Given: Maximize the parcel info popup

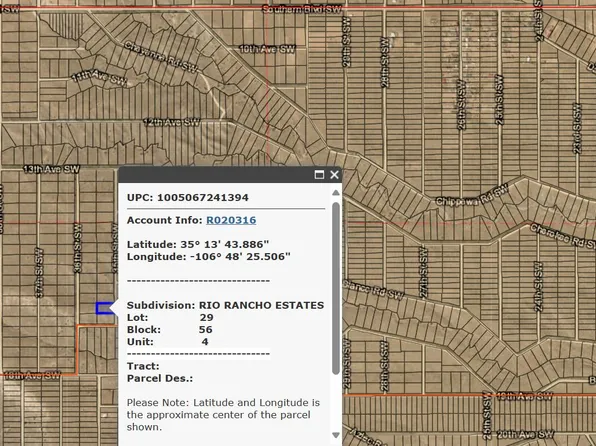Looking at the screenshot, I should point(319,175).
